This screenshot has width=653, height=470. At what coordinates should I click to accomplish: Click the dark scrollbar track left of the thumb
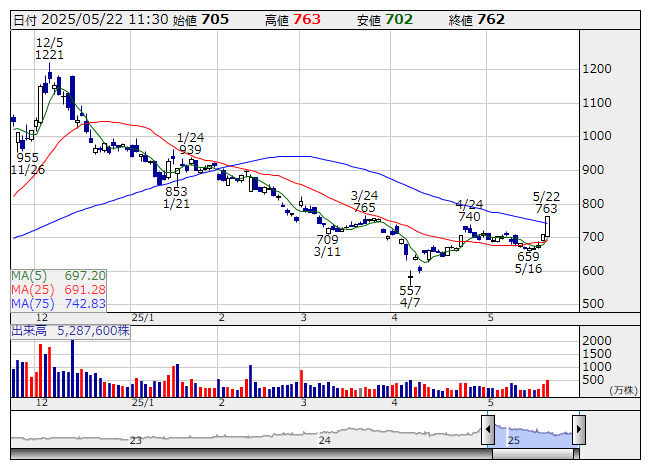click(x=251, y=454)
